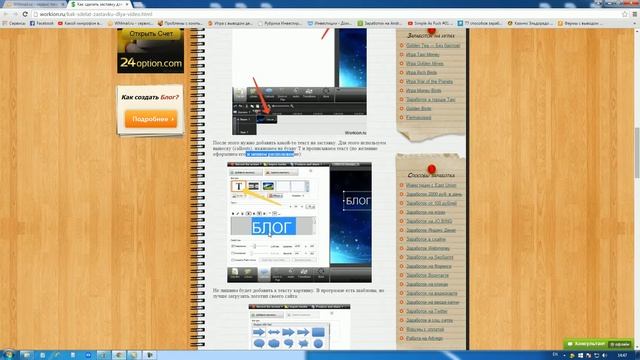Open the Windows Start button
Screen dimensions: 640x360
(8, 355)
